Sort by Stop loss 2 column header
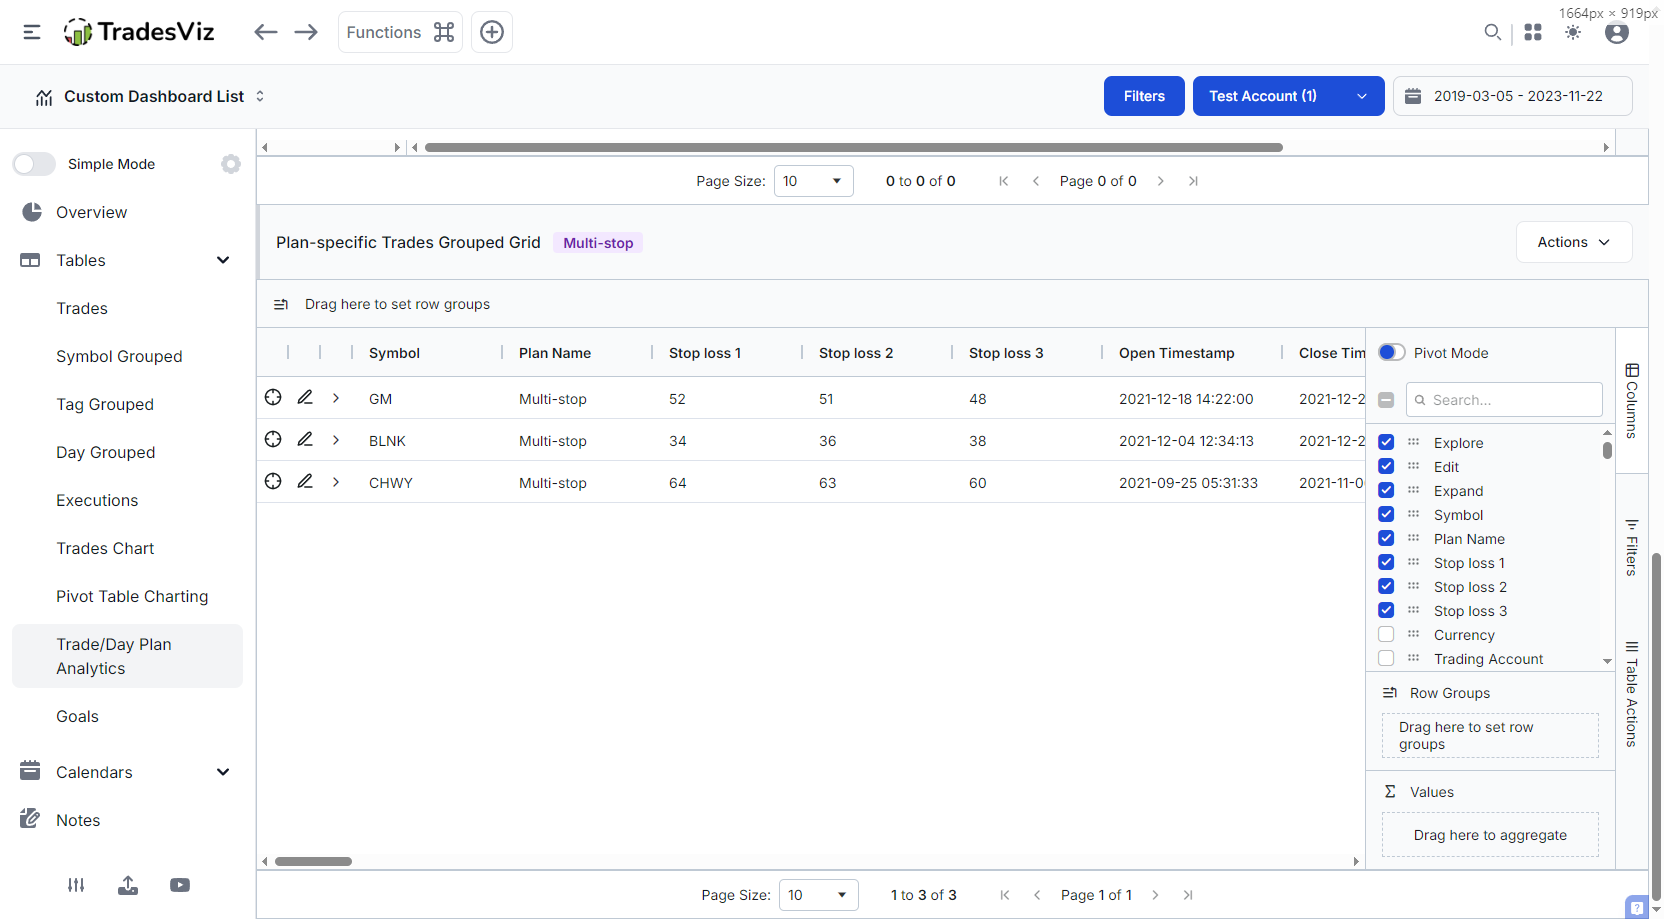The width and height of the screenshot is (1664, 919). (x=856, y=352)
